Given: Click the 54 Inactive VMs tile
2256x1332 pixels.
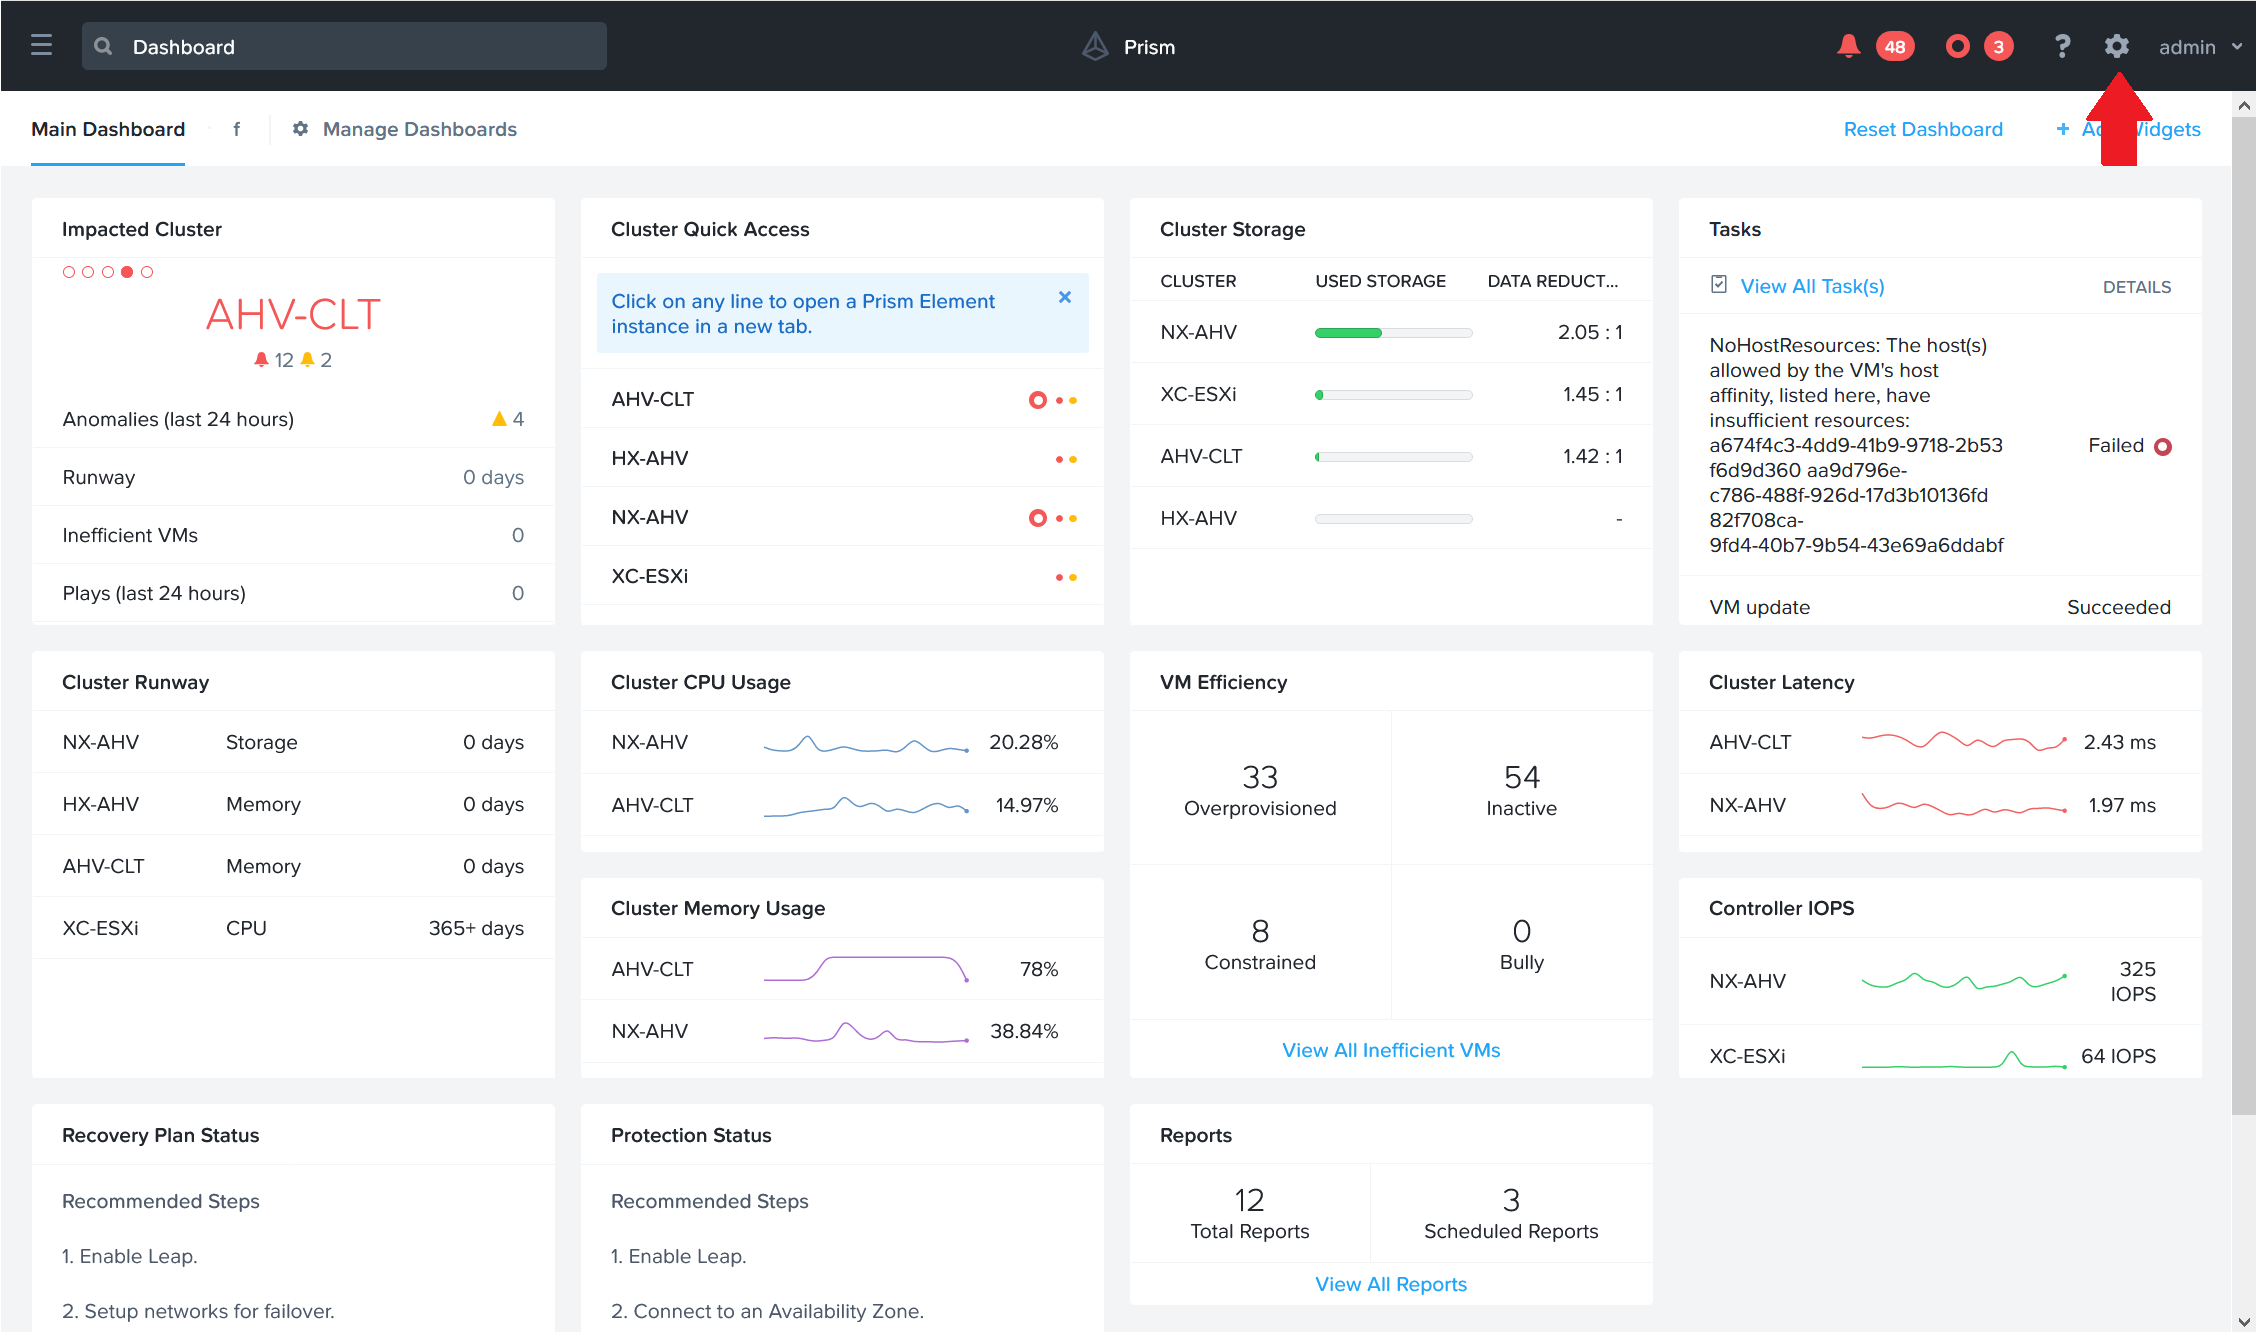Looking at the screenshot, I should pyautogui.click(x=1521, y=788).
